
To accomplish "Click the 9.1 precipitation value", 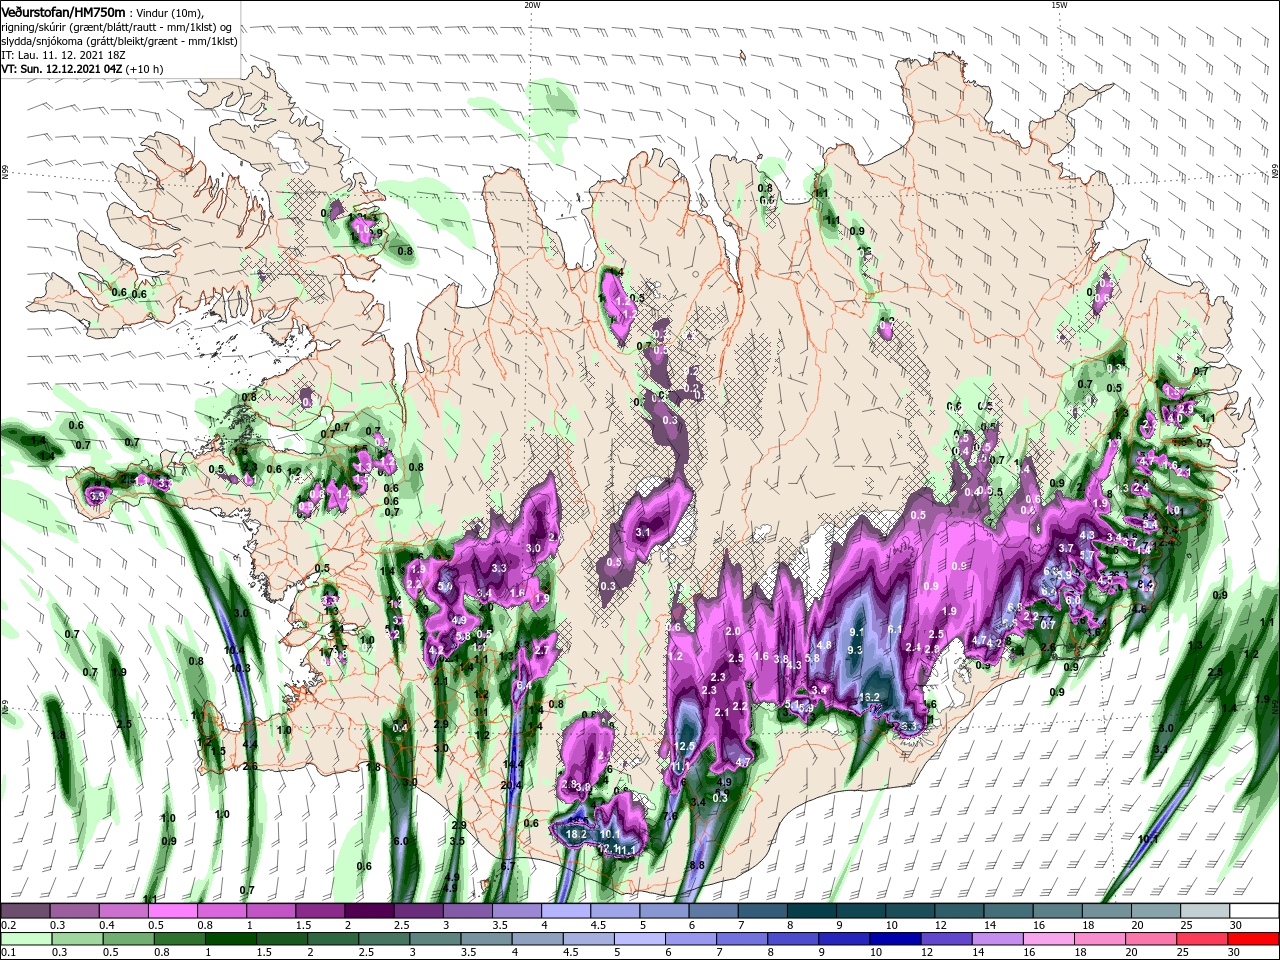I will point(856,632).
